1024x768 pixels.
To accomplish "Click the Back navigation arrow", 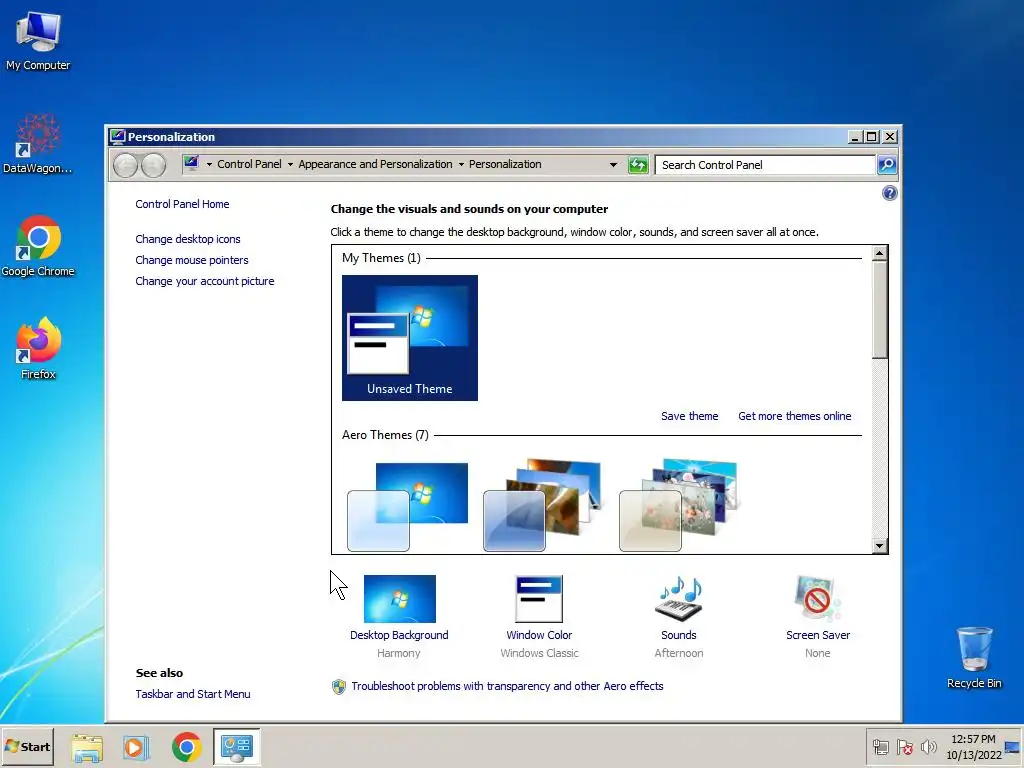I will click(x=125, y=165).
